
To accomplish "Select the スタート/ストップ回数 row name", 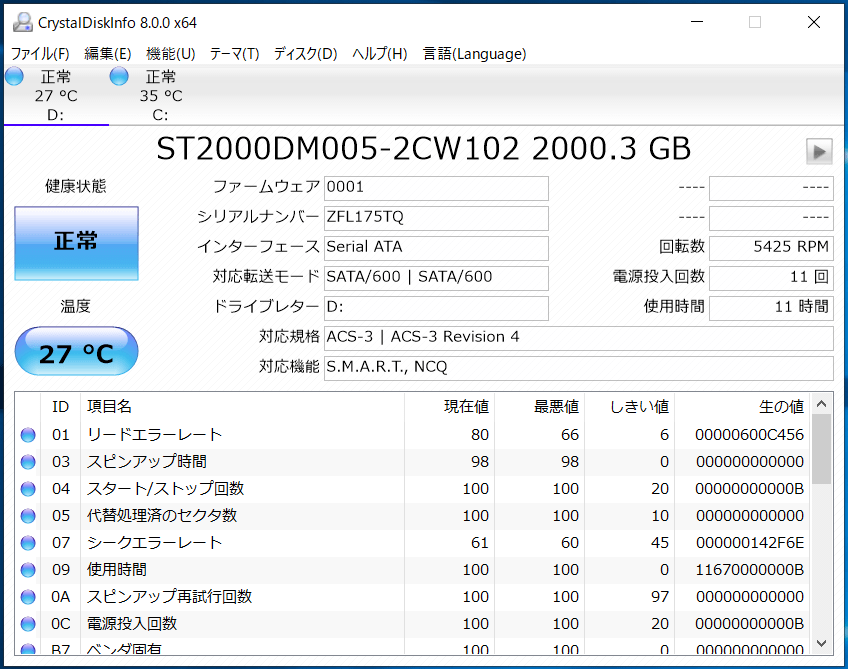I will click(165, 489).
